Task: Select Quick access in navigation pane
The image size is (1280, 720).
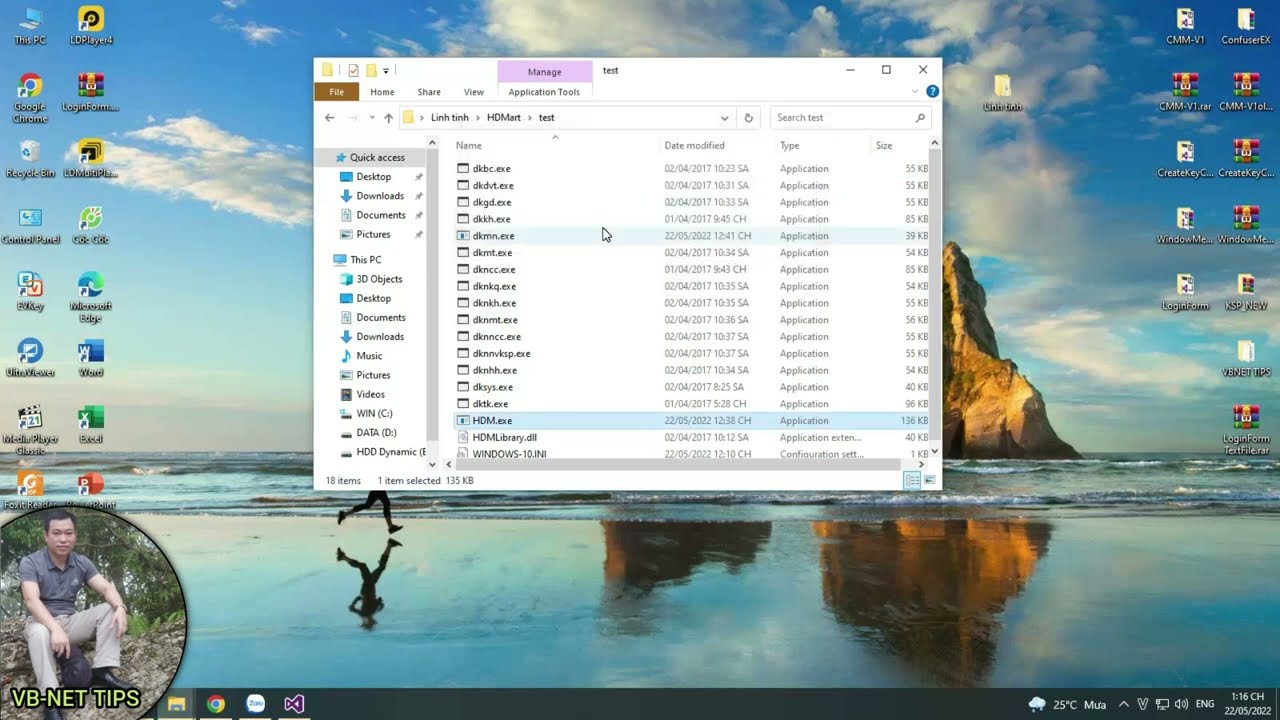Action: pos(377,158)
